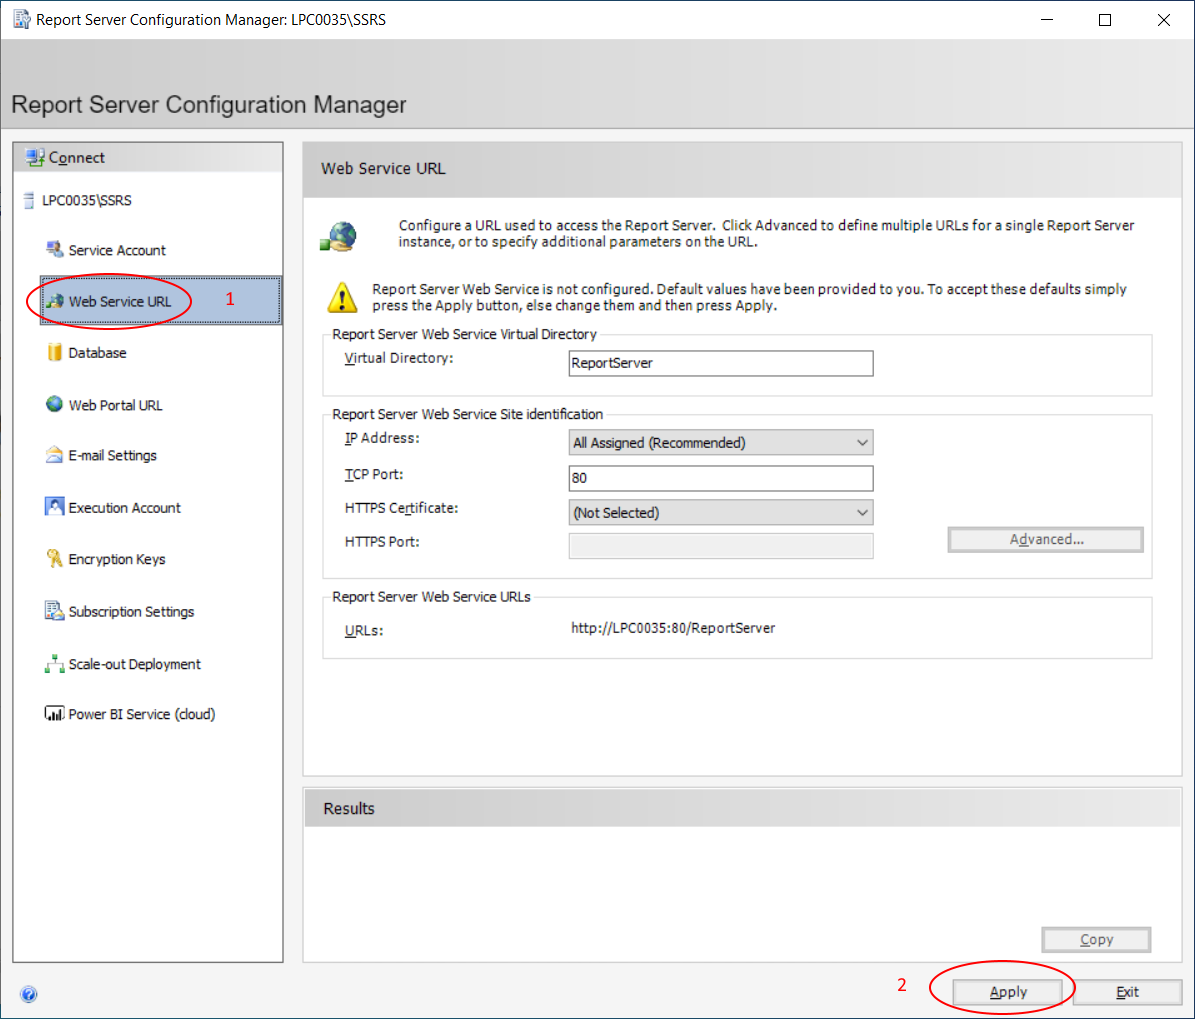Click the Subscription Settings icon
Screen dimensions: 1195x1019
(x=55, y=611)
